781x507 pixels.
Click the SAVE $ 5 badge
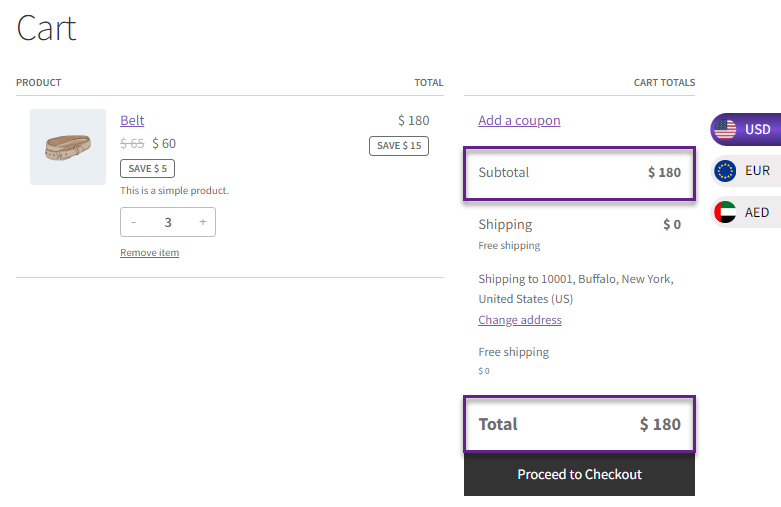(x=147, y=168)
